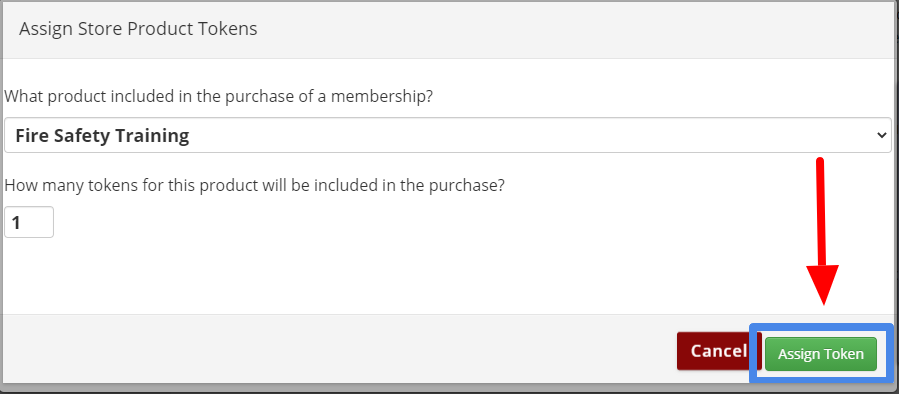Click the chevron arrow of product select
Image resolution: width=899 pixels, height=394 pixels.
(882, 135)
